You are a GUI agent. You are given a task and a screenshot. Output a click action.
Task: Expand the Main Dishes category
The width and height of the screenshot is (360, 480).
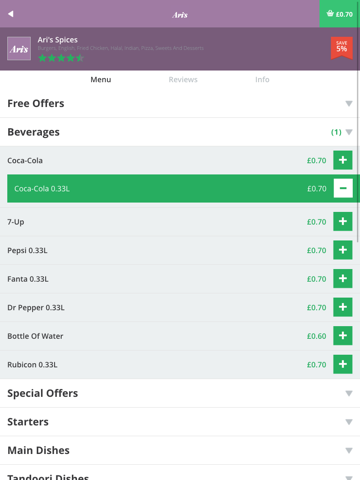point(180,450)
